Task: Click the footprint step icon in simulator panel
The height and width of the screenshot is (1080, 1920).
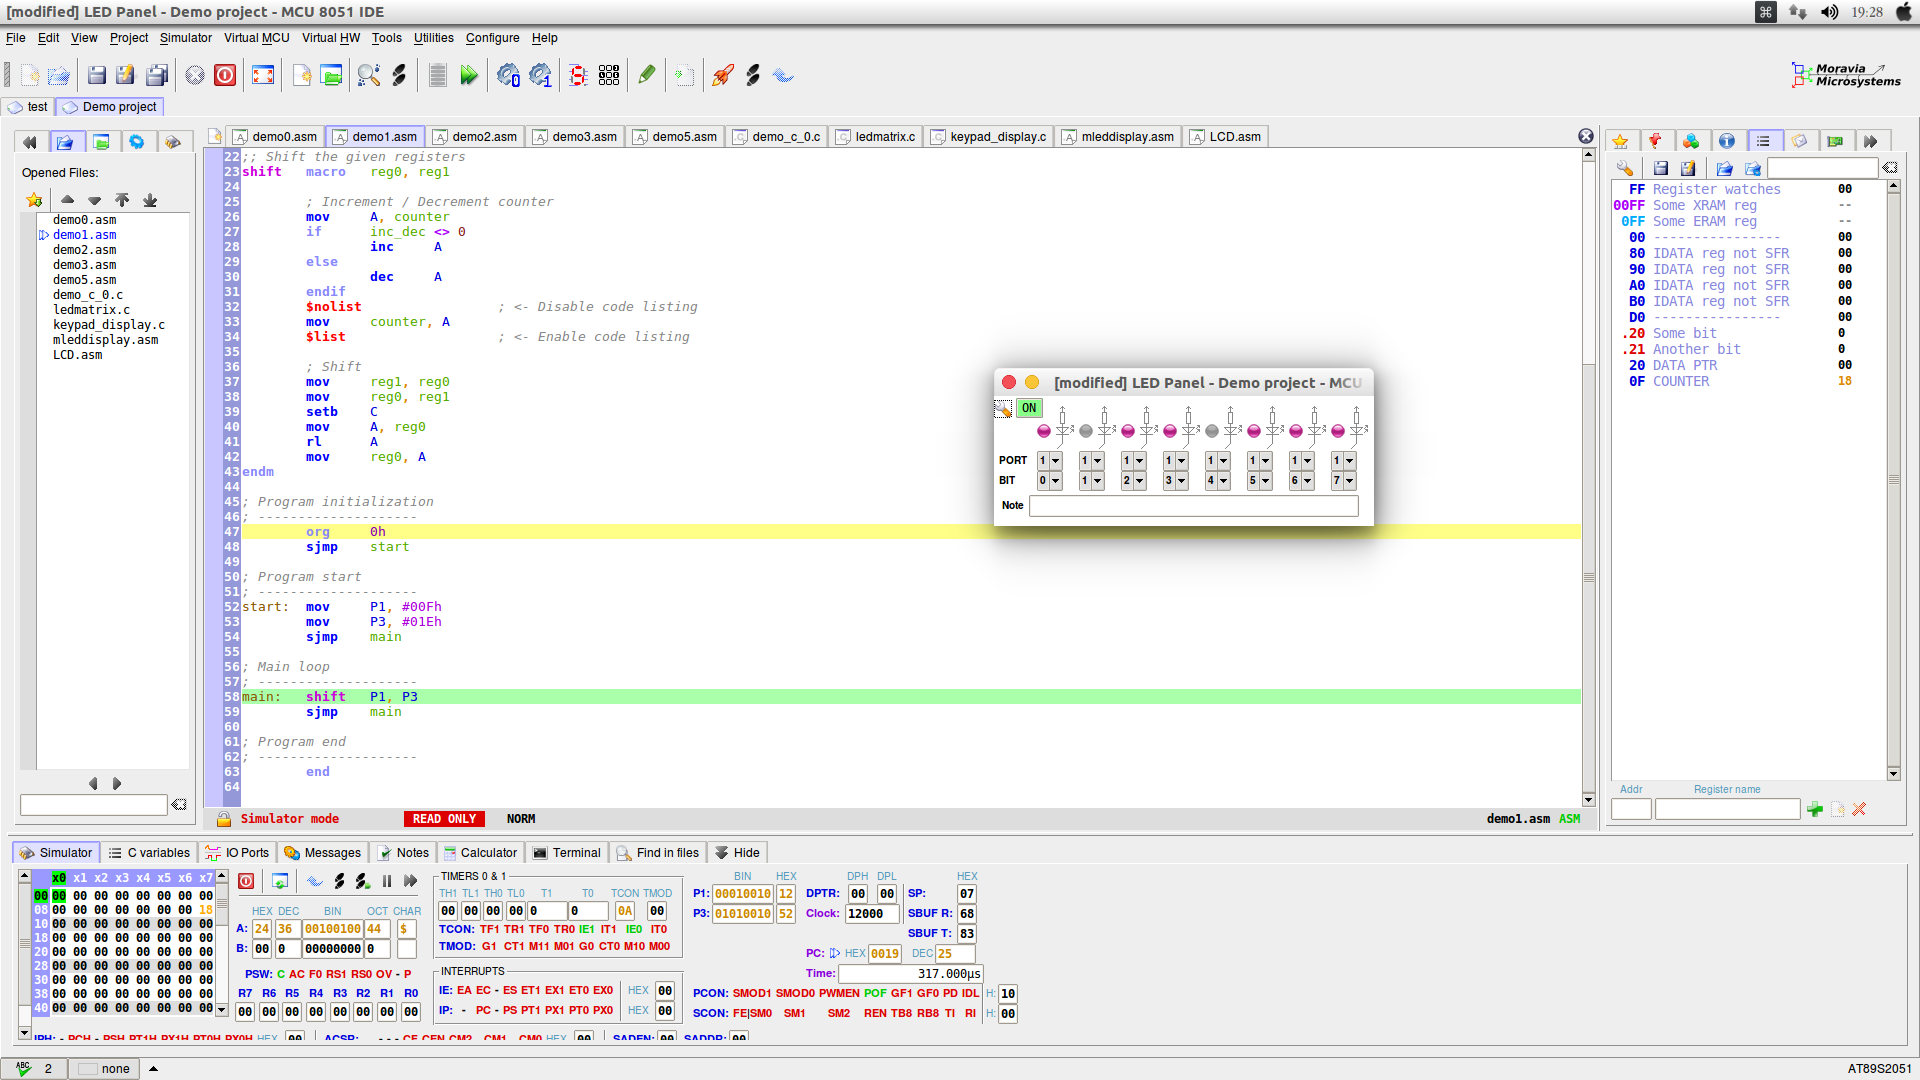Action: [x=339, y=881]
